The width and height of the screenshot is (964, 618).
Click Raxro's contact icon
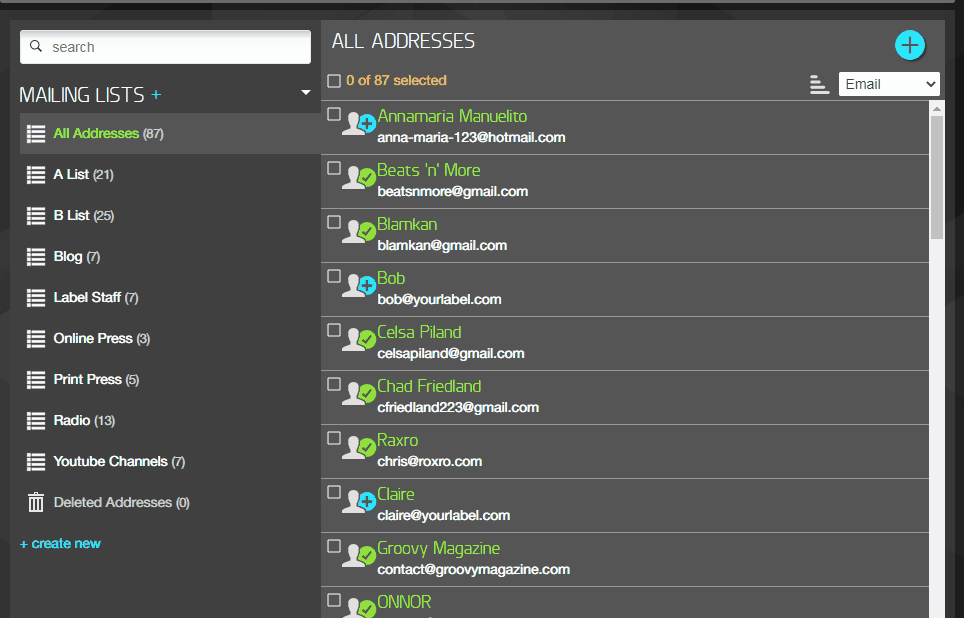[359, 448]
